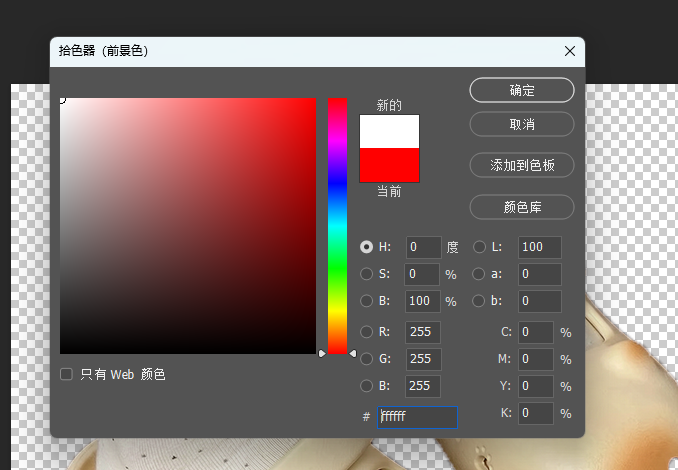Click the L value field showing 100
The width and height of the screenshot is (678, 470).
pyautogui.click(x=540, y=247)
